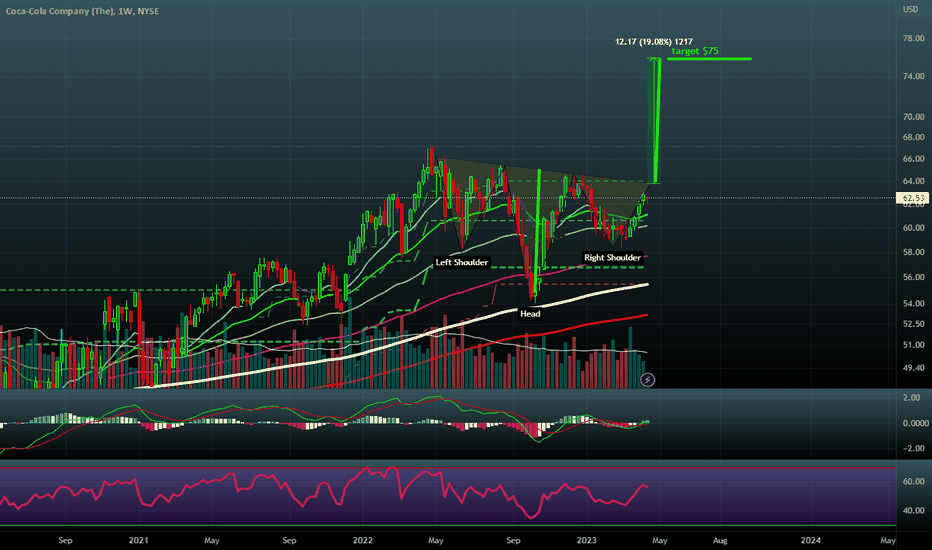
Task: Click the '12.17 (19.08%) 1217' measurement label
Action: pyautogui.click(x=654, y=42)
